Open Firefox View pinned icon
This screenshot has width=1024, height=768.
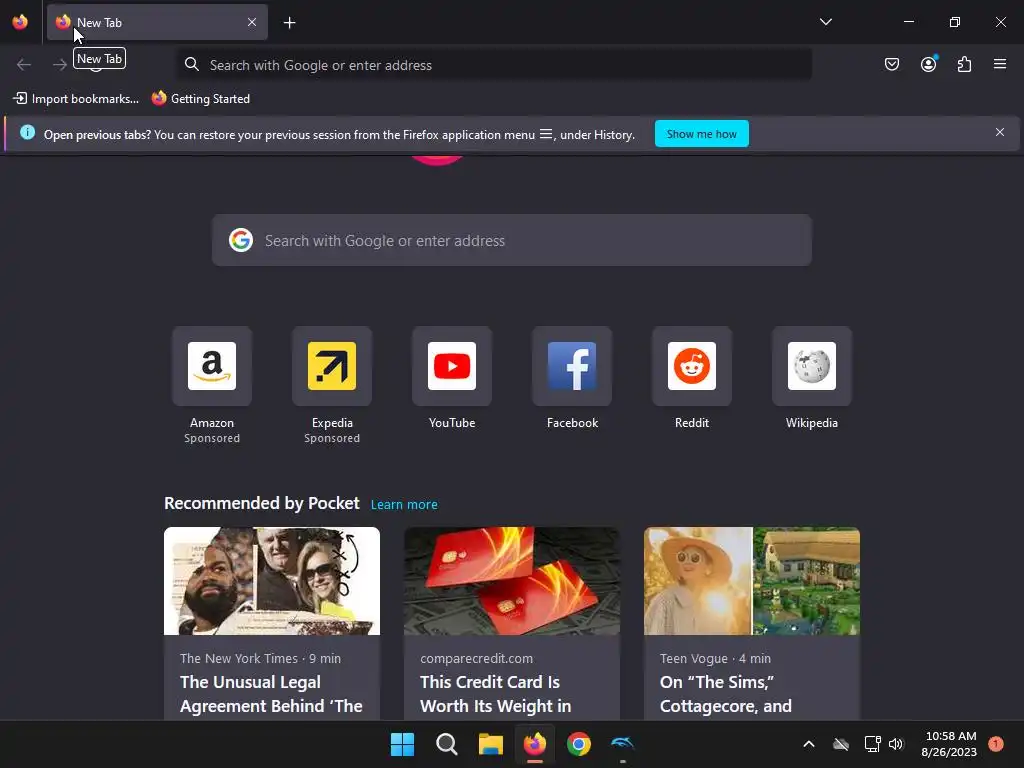(20, 22)
